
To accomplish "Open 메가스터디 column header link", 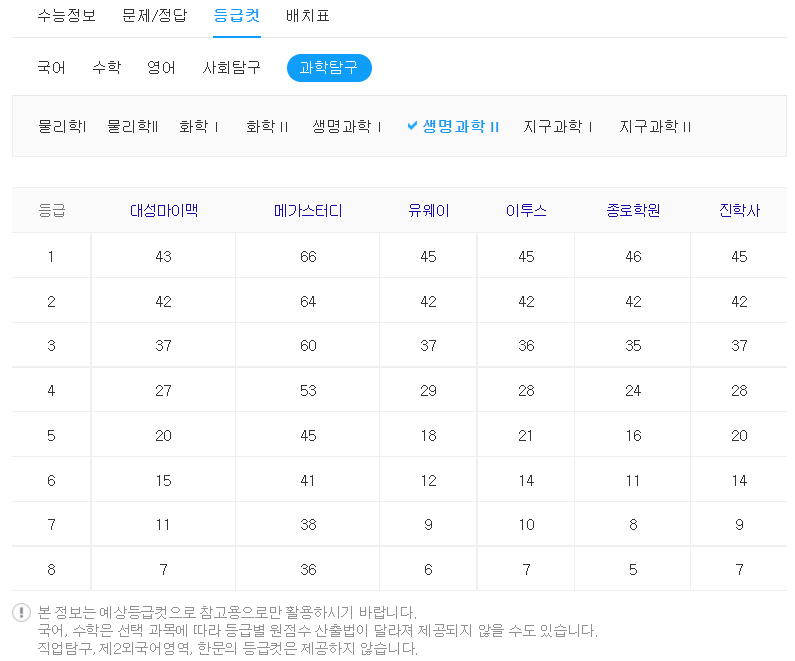I will pyautogui.click(x=308, y=210).
